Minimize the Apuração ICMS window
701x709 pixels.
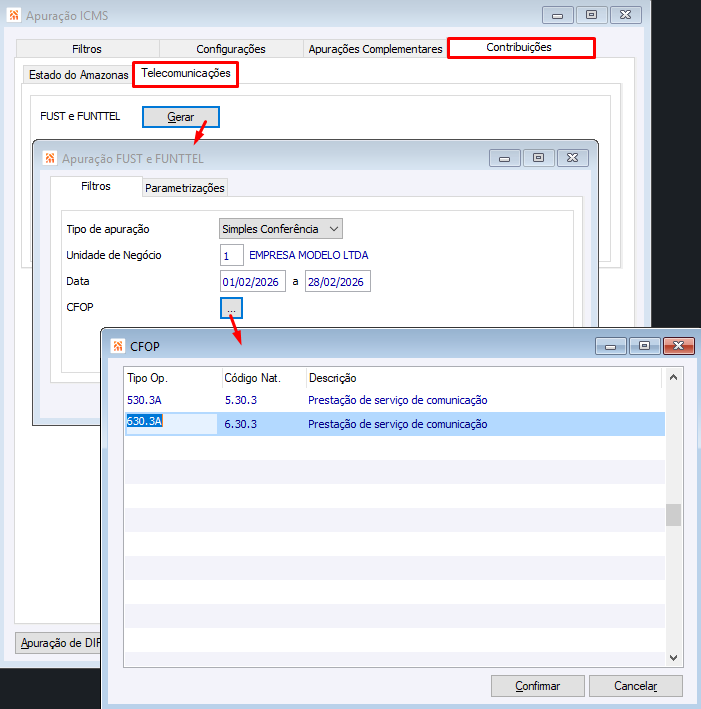[558, 15]
